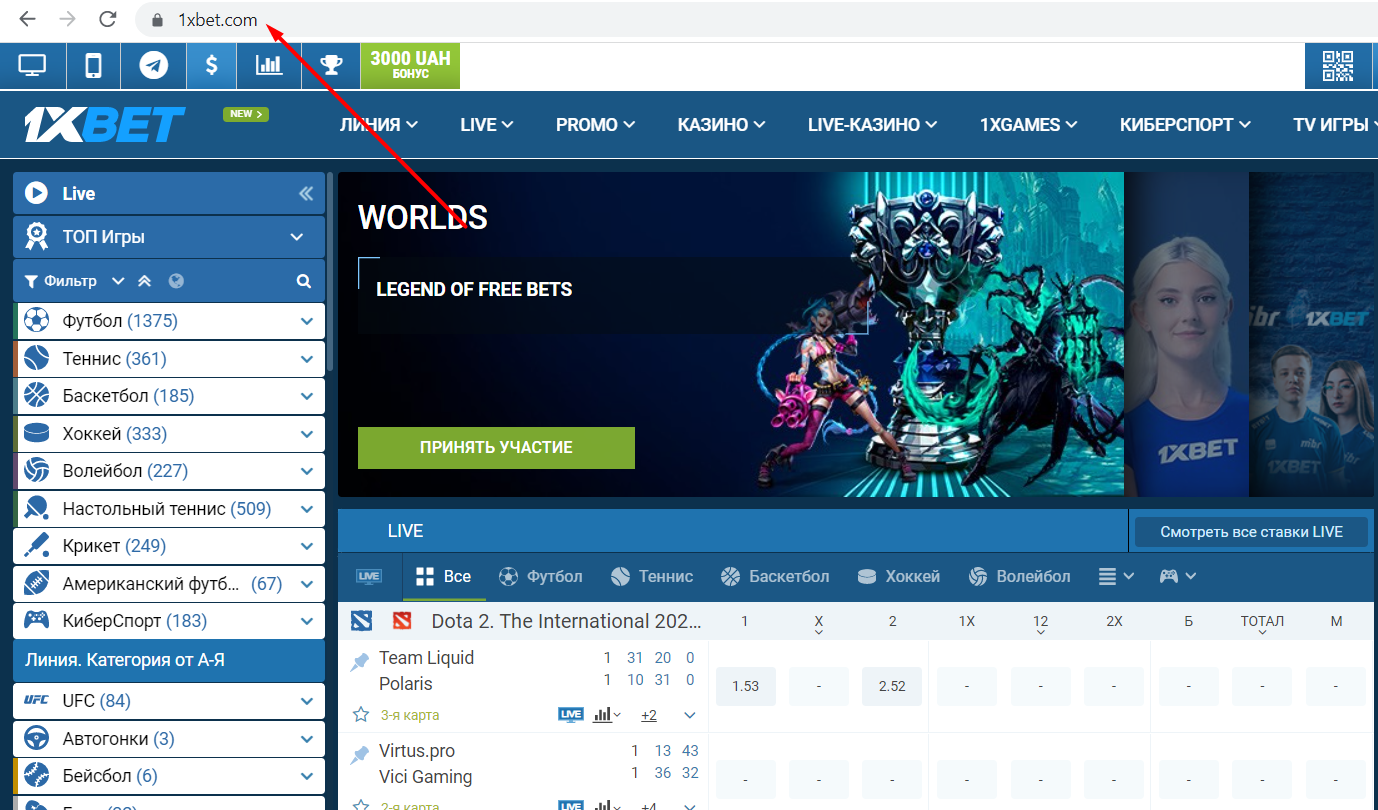Open the КИБЕРСПОРТ menu
The height and width of the screenshot is (810, 1378).
click(1186, 125)
